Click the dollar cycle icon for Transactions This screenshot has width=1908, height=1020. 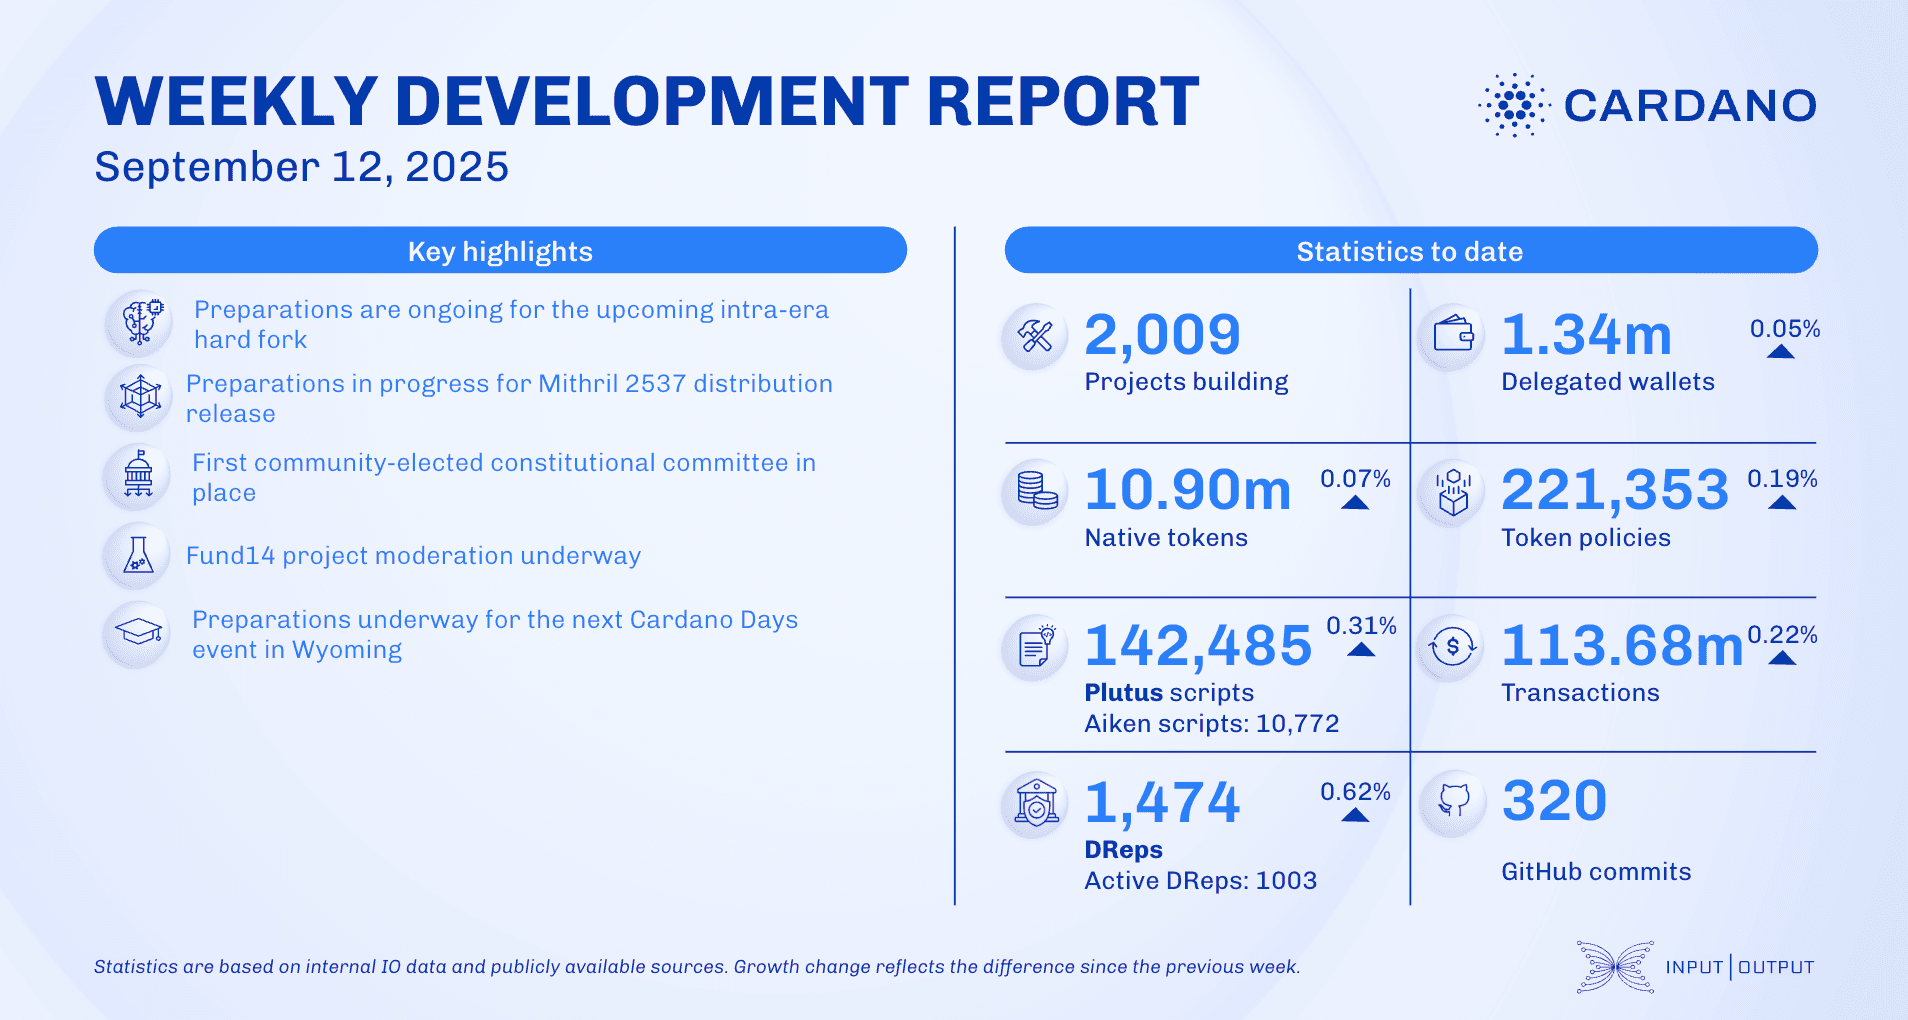1452,647
